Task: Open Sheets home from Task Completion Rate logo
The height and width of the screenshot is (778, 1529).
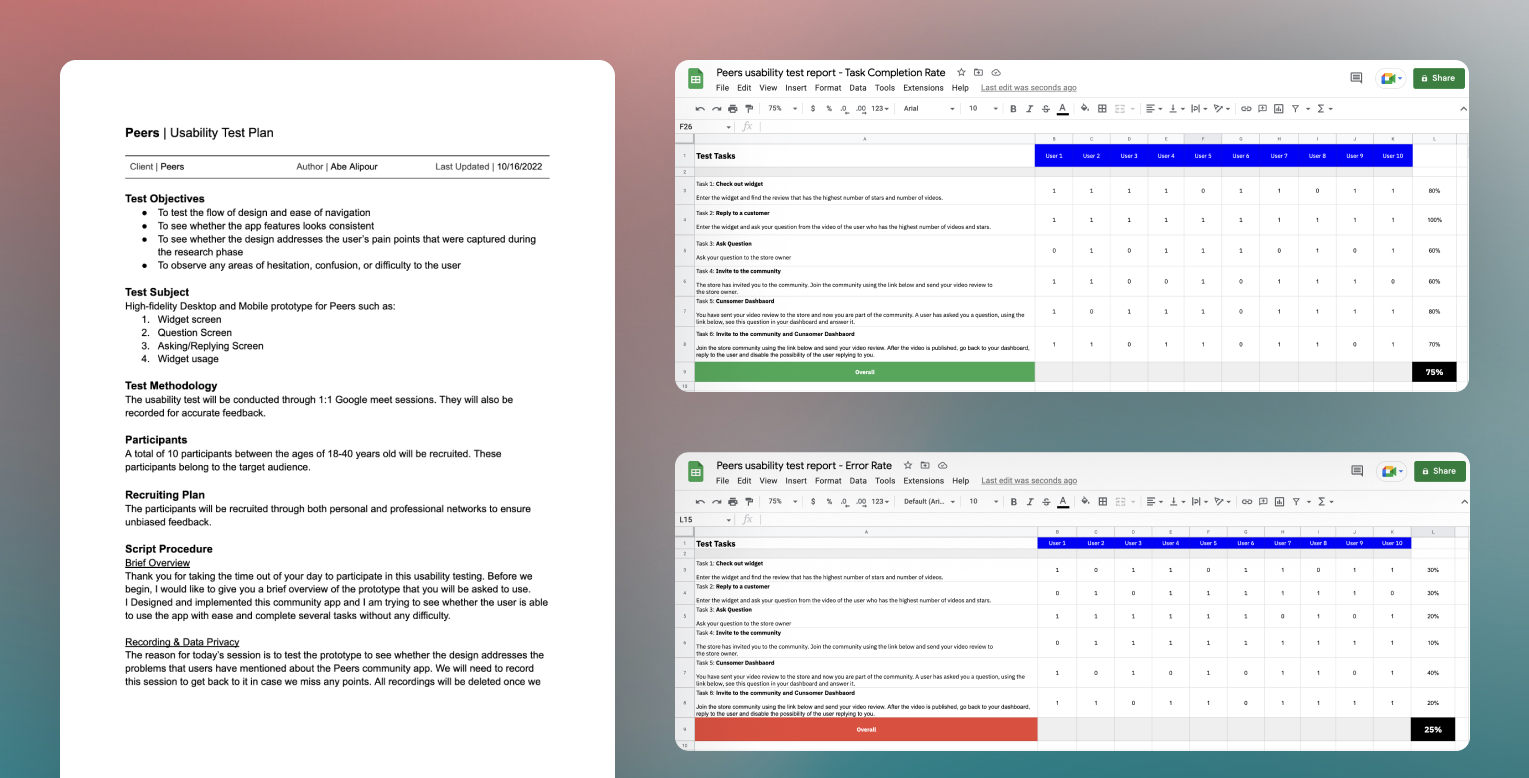Action: pyautogui.click(x=696, y=79)
